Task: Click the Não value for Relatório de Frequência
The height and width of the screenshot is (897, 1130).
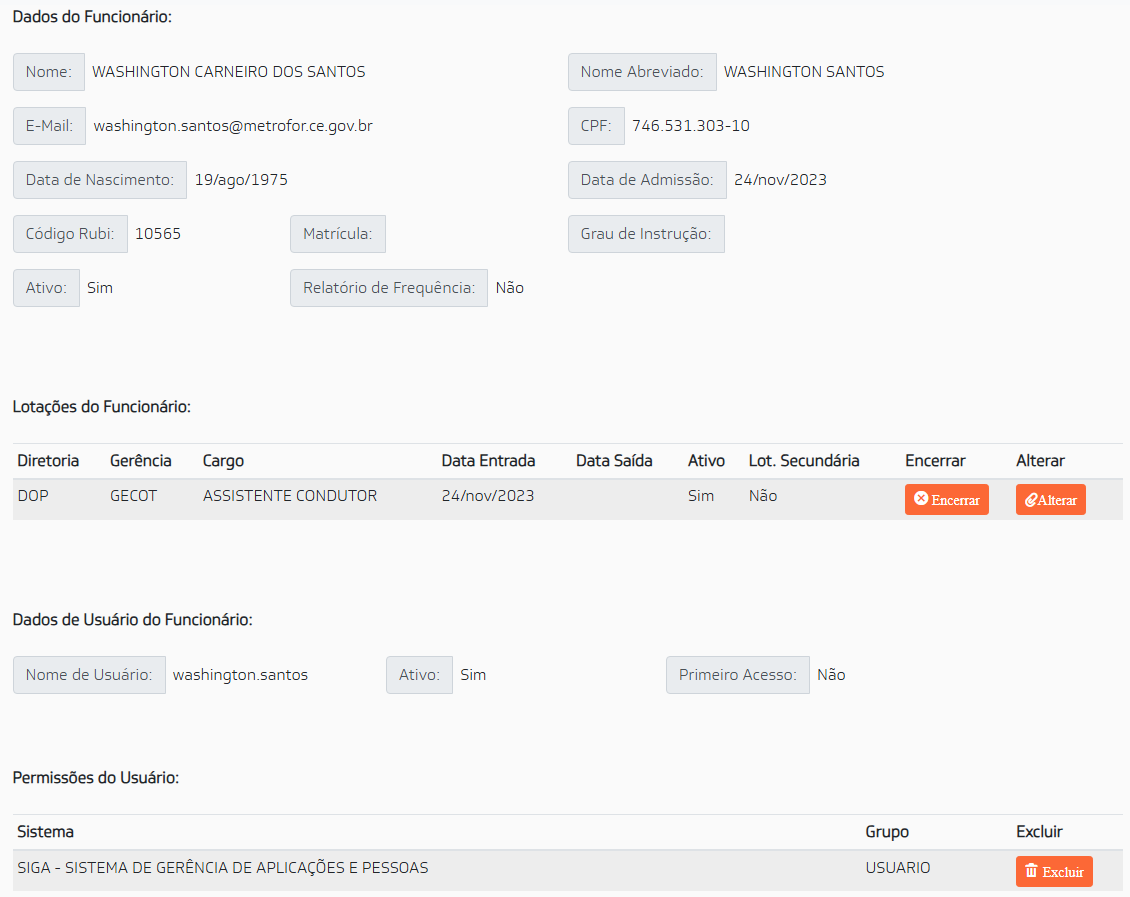Action: click(x=510, y=288)
